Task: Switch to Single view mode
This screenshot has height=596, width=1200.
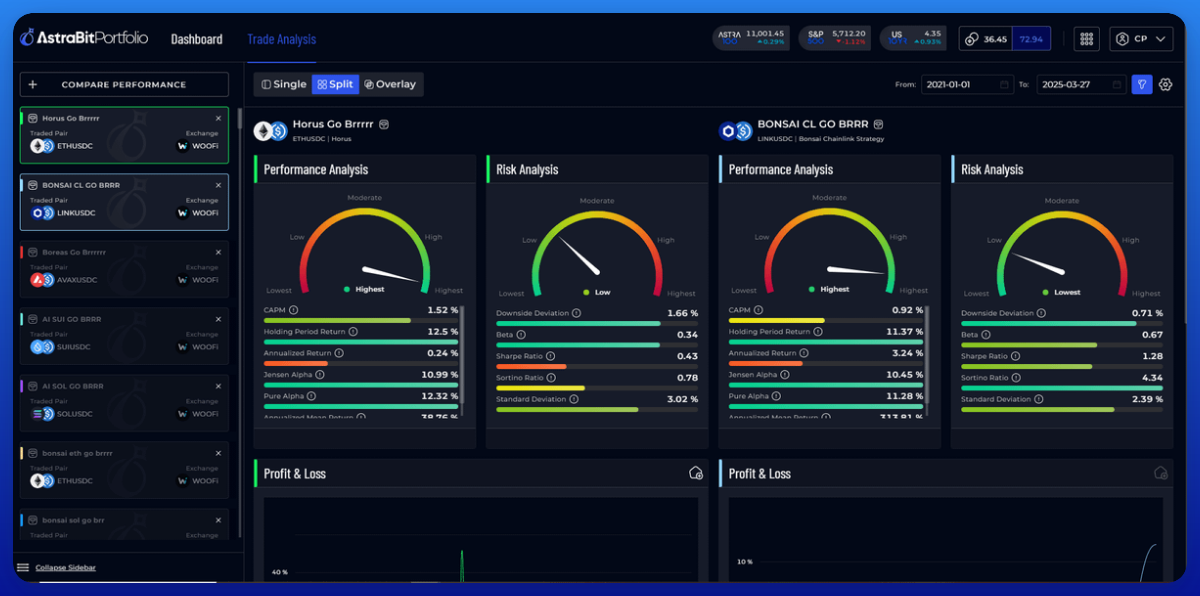Action: pyautogui.click(x=284, y=84)
